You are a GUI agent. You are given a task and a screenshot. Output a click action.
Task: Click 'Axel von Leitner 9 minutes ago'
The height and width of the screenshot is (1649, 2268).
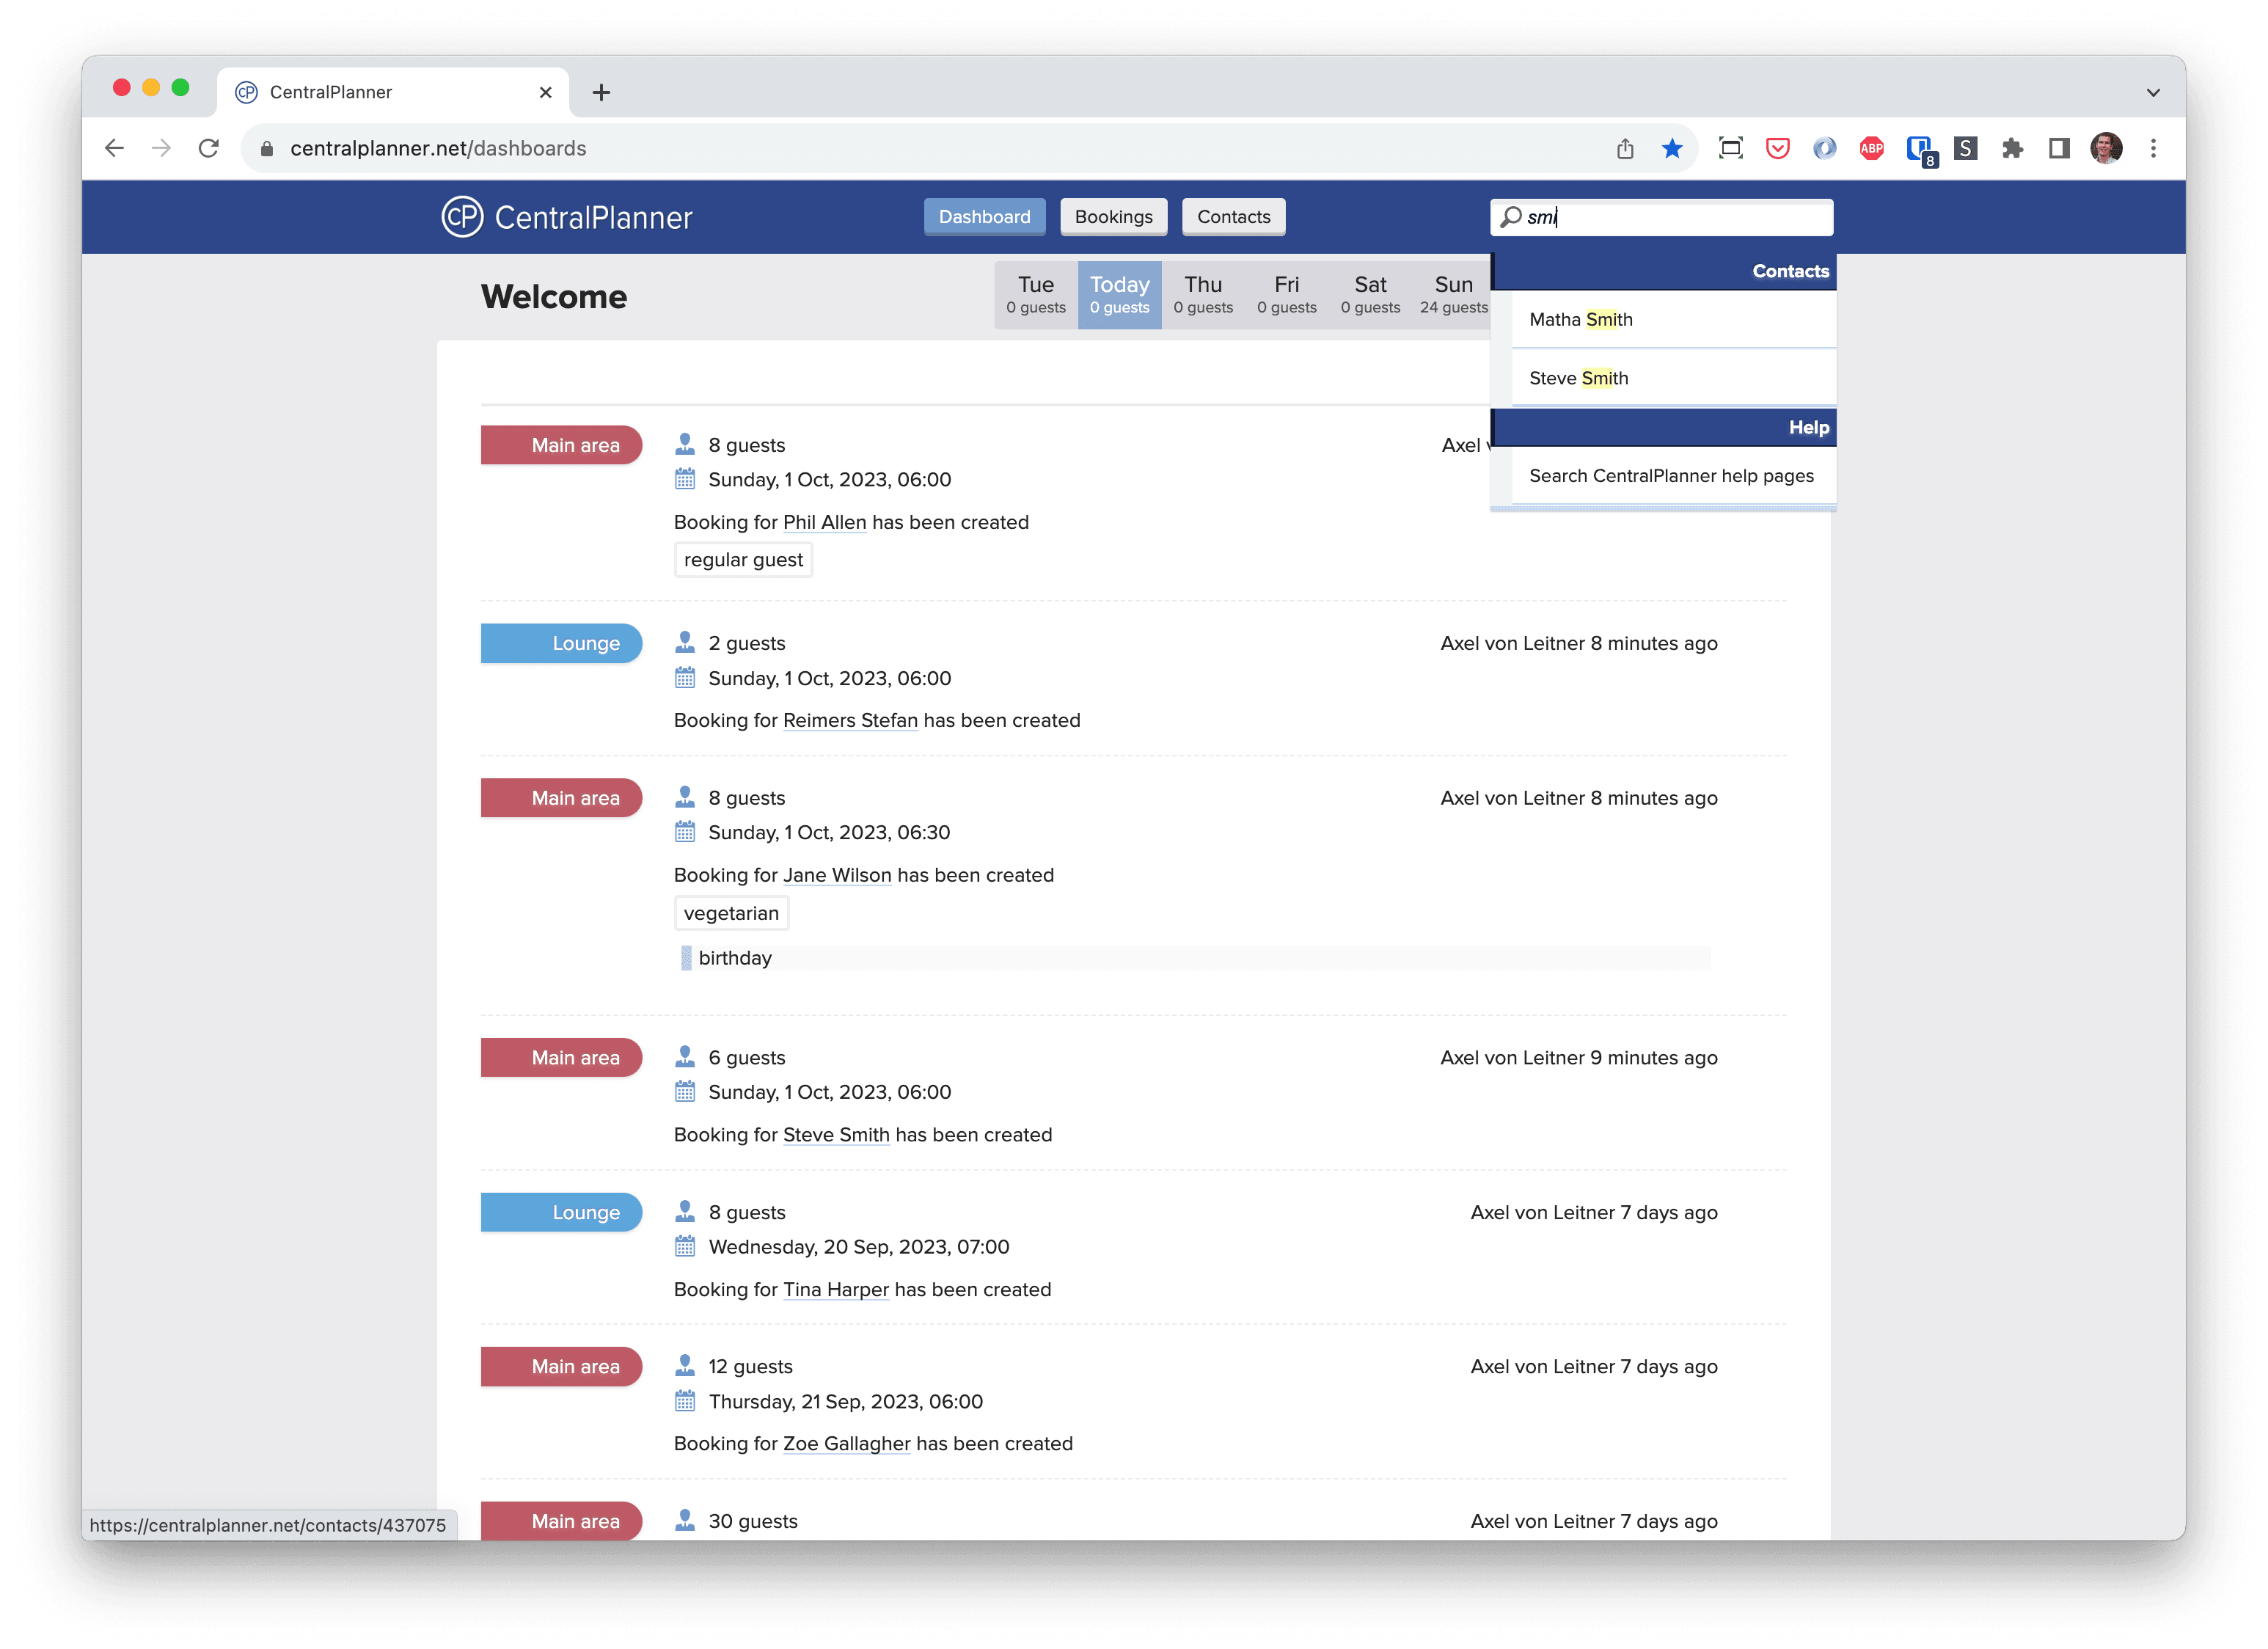1578,1057
